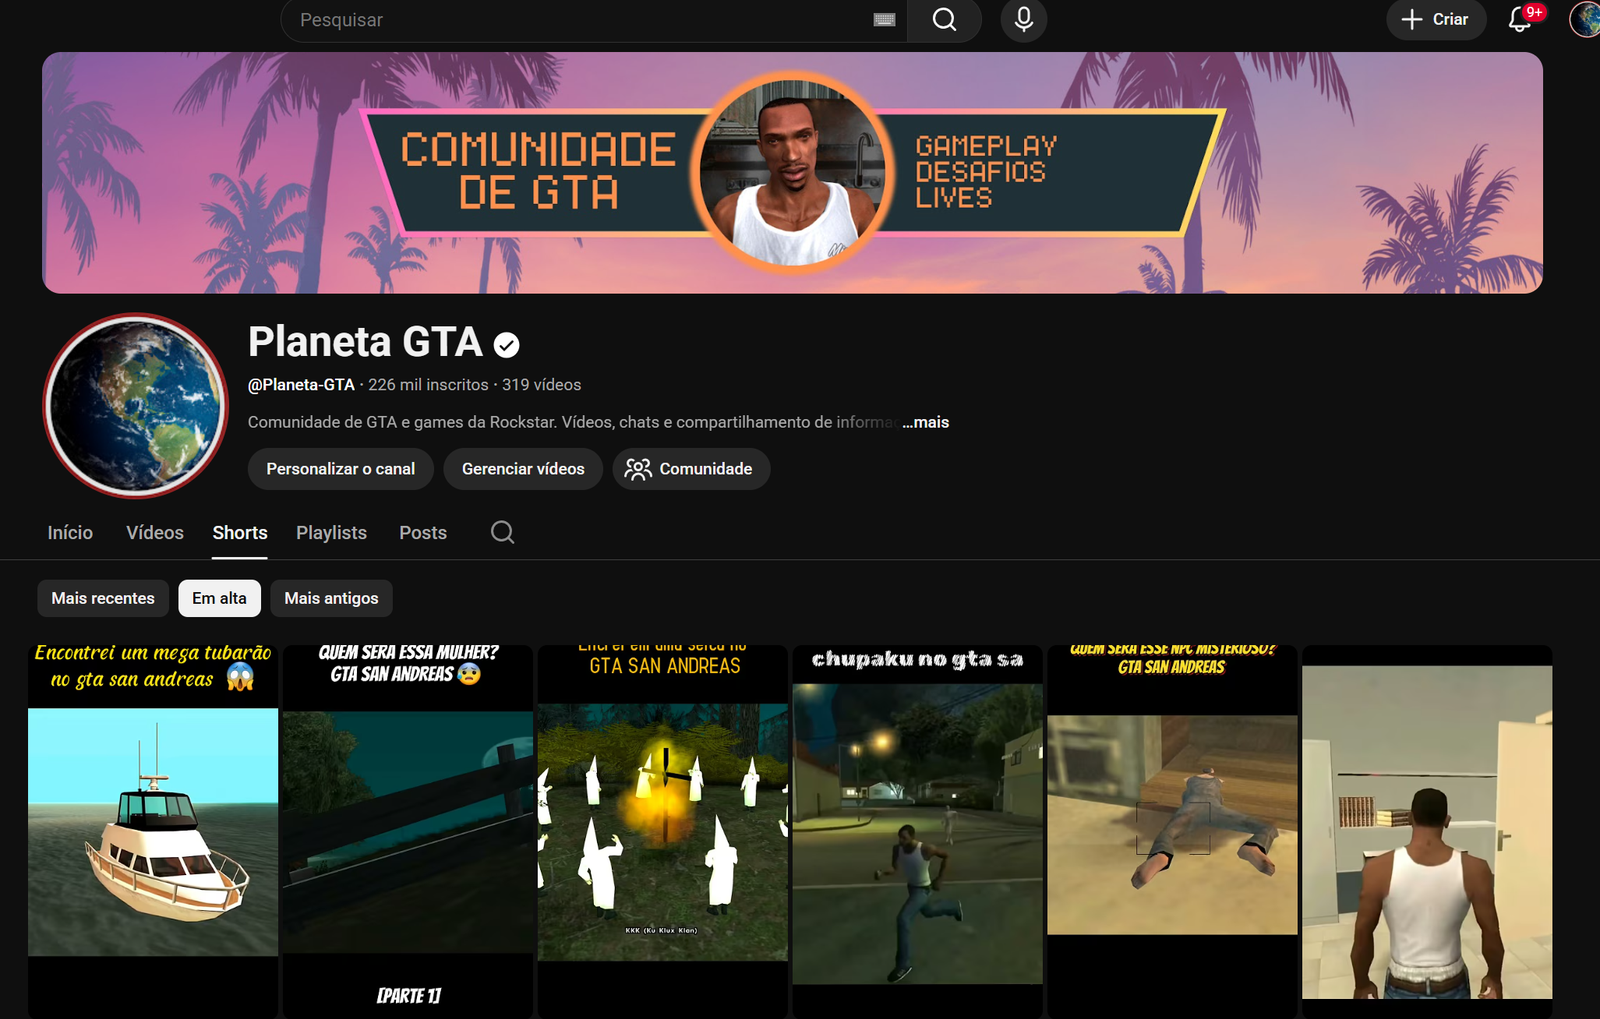Screen dimensions: 1600x1019
Task: Click the search magnifier button
Action: pos(944,20)
